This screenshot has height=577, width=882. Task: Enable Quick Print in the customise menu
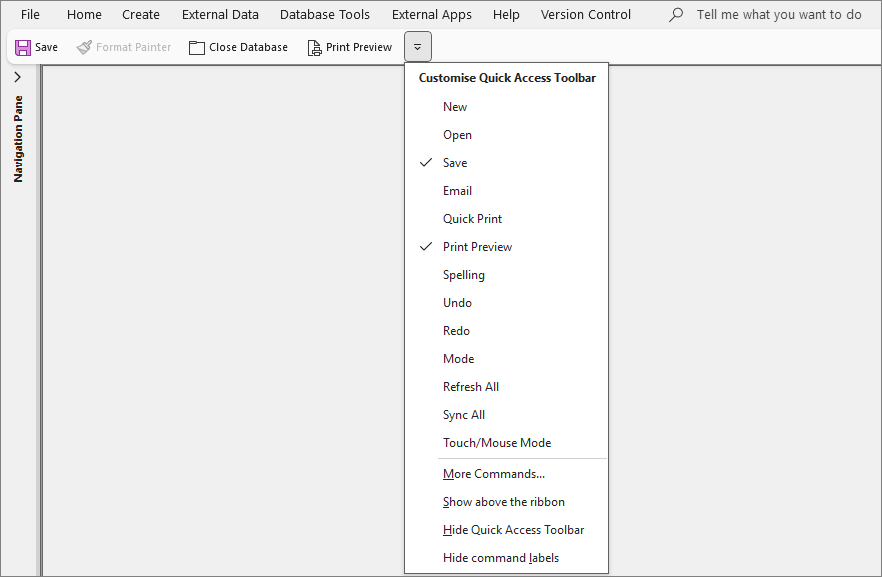tap(506, 219)
